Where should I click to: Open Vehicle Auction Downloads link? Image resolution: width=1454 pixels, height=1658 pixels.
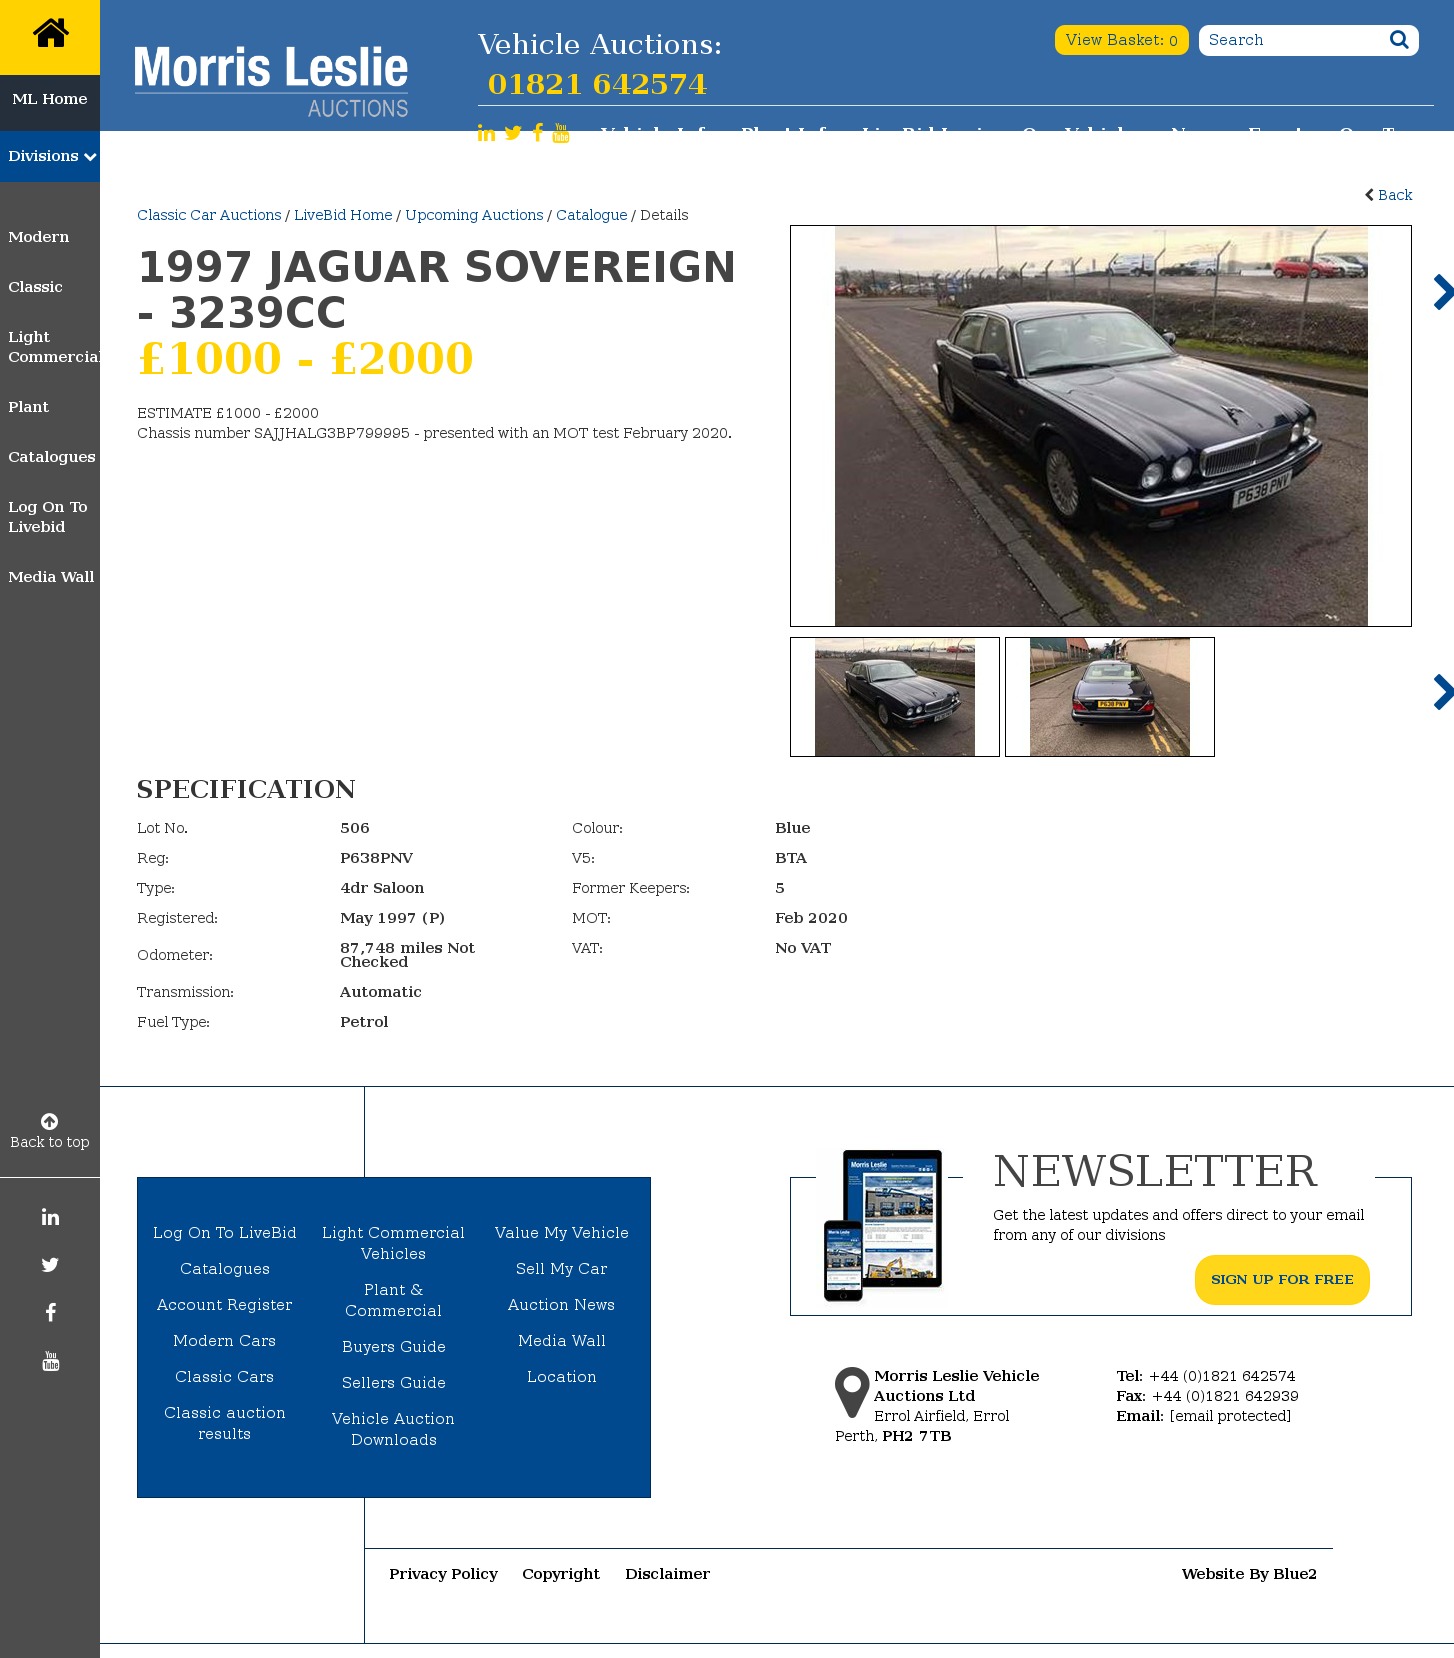coord(394,1429)
